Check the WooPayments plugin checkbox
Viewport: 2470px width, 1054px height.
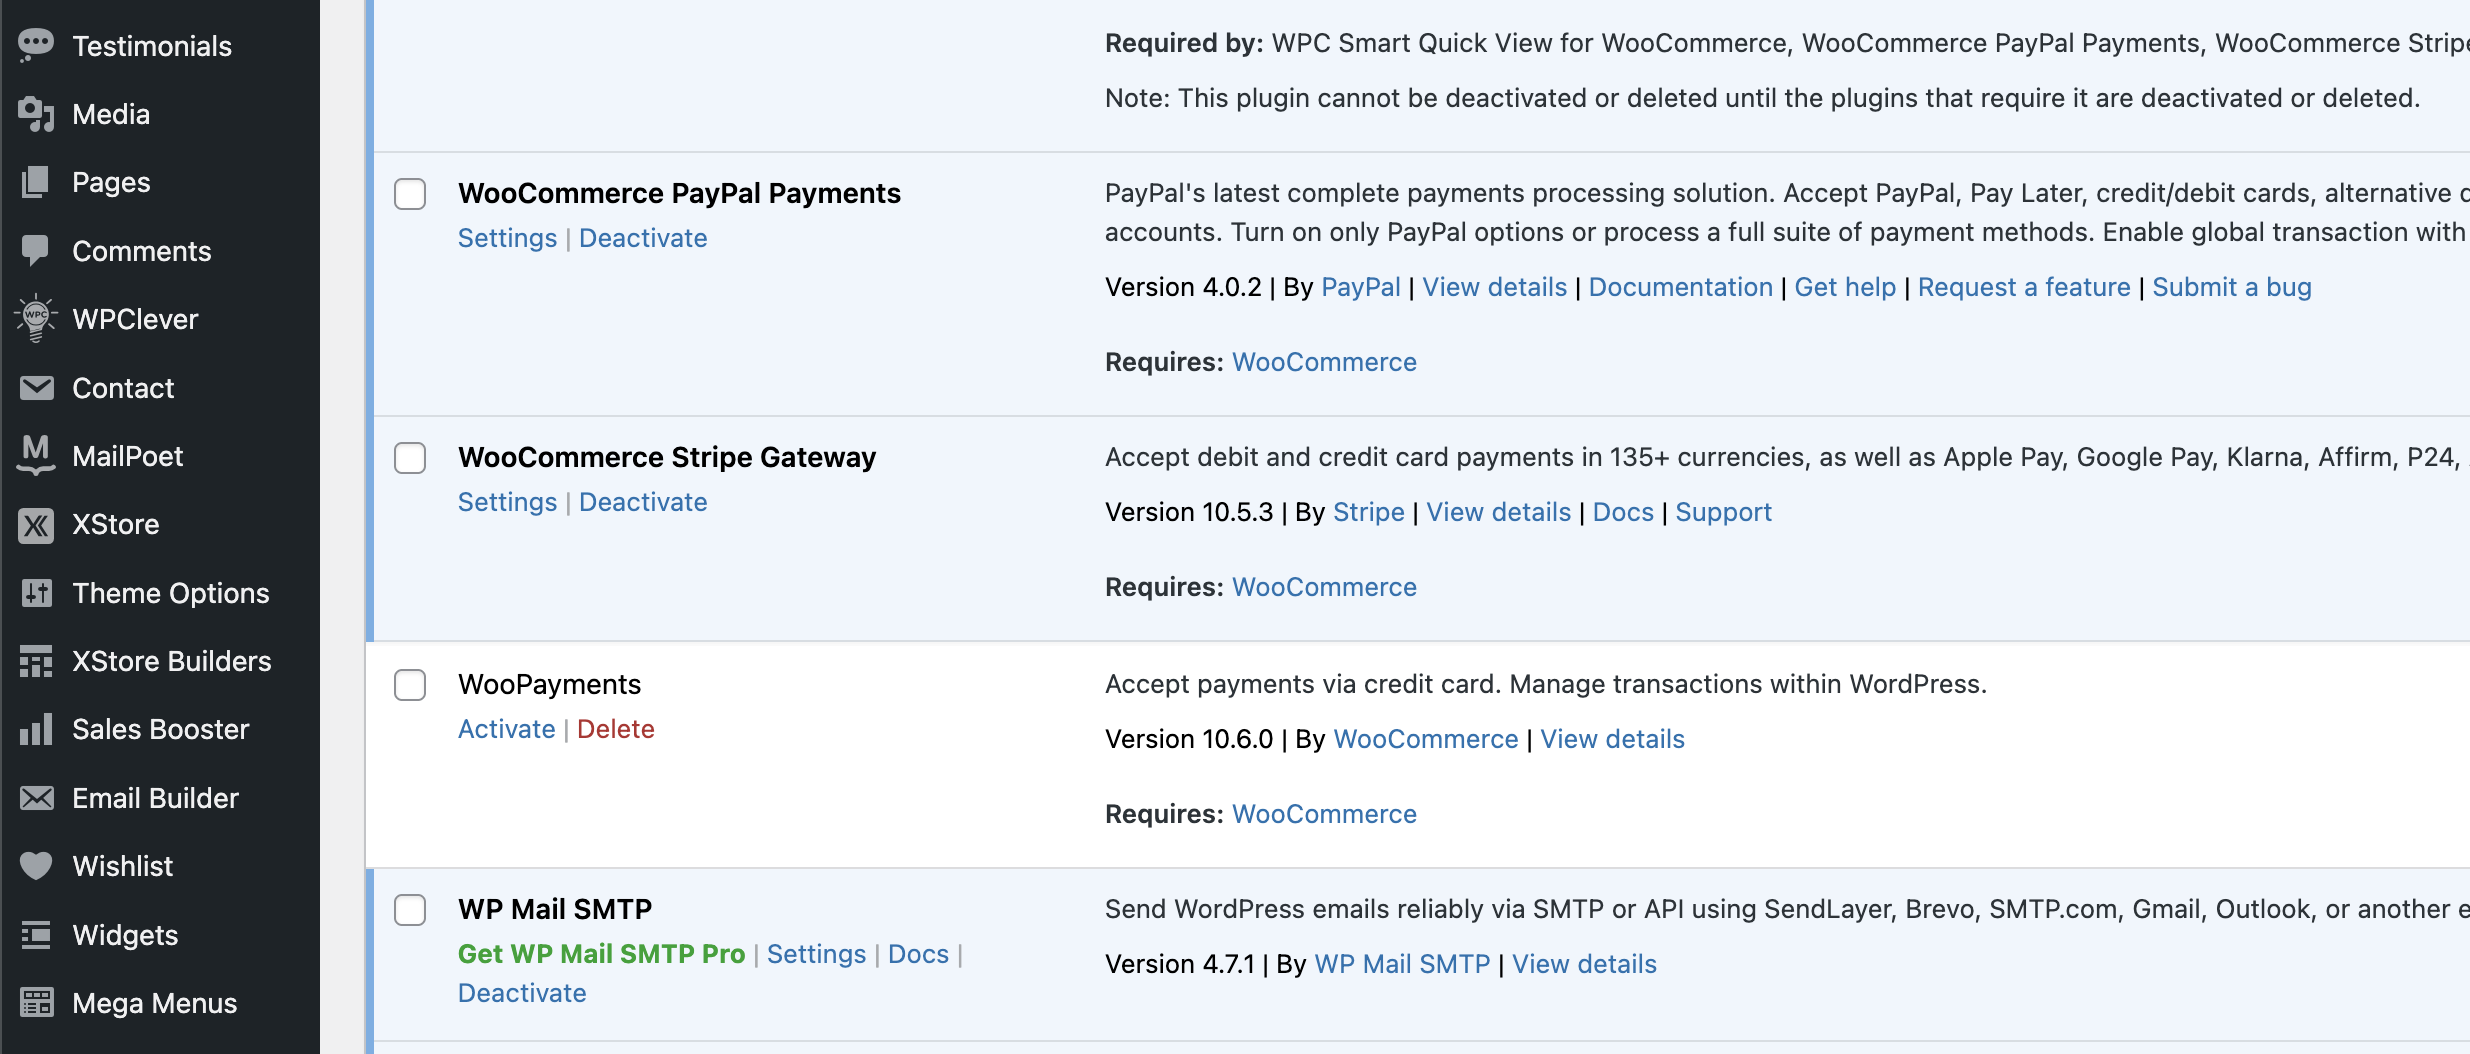pos(410,685)
